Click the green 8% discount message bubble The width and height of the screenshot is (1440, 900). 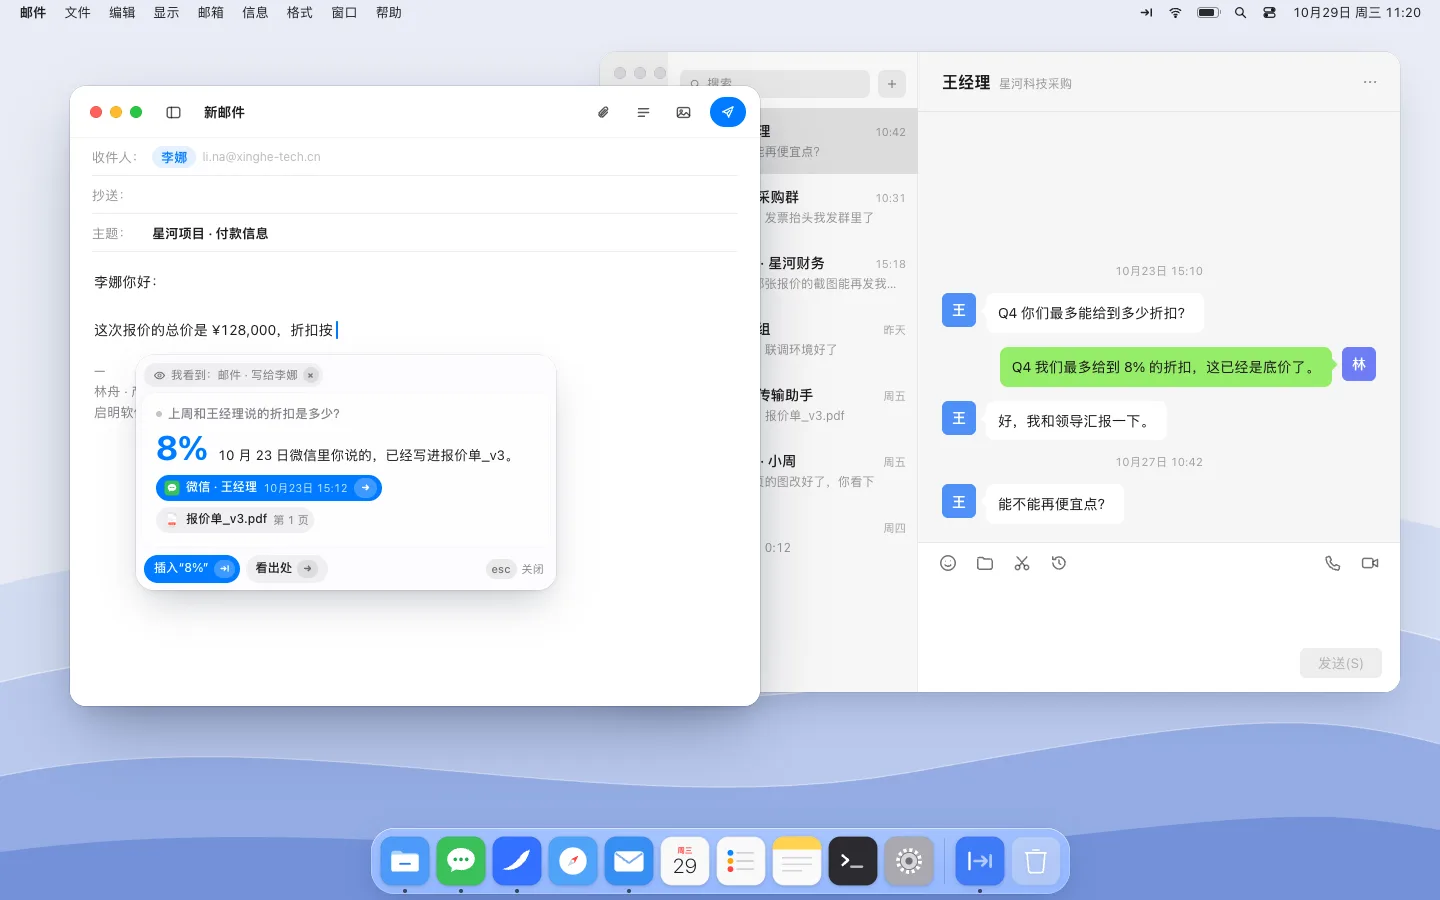[x=1166, y=367]
